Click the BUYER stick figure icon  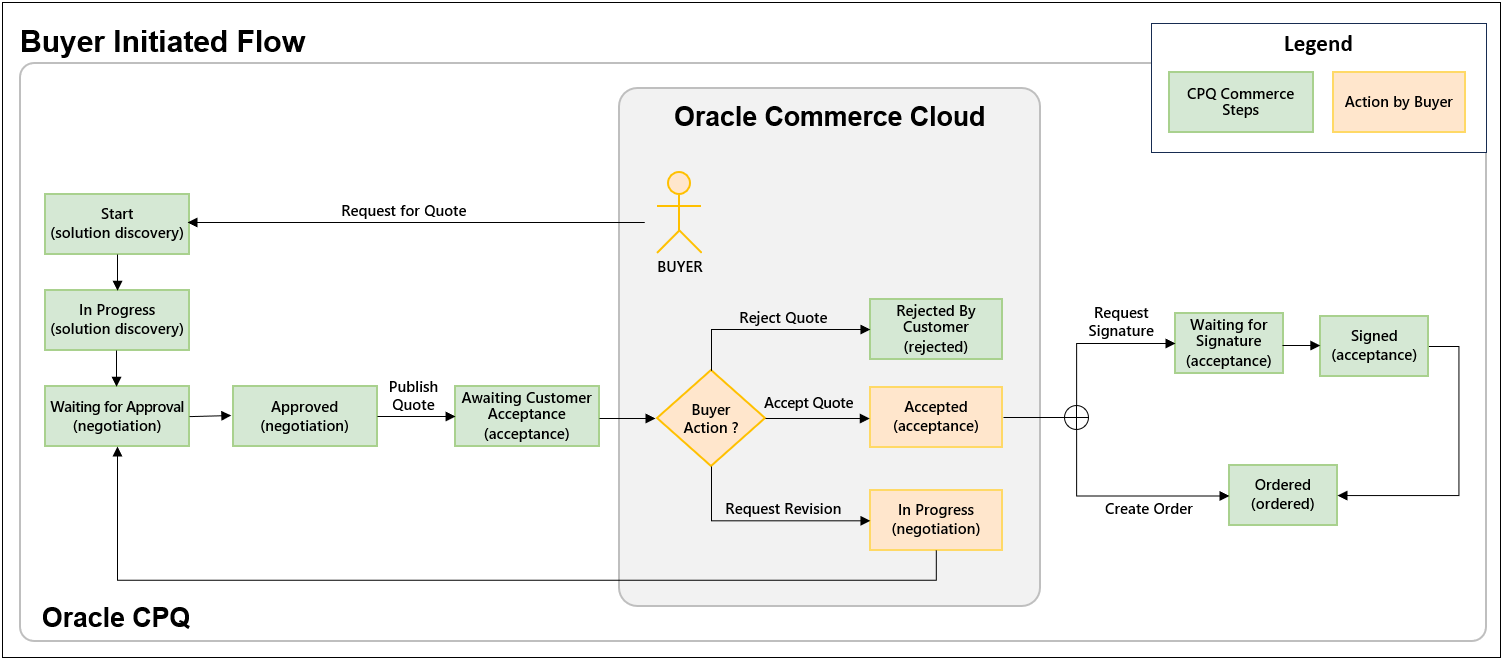(x=679, y=213)
